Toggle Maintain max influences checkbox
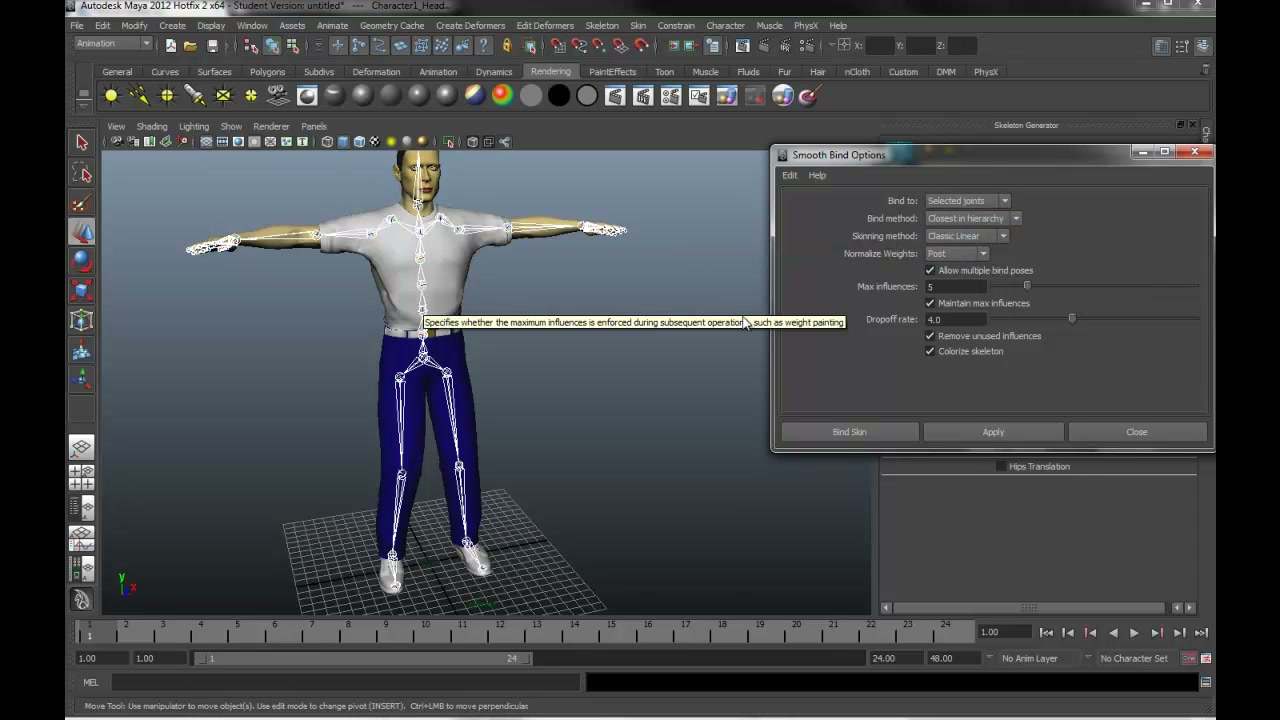Image resolution: width=1280 pixels, height=720 pixels. [930, 303]
